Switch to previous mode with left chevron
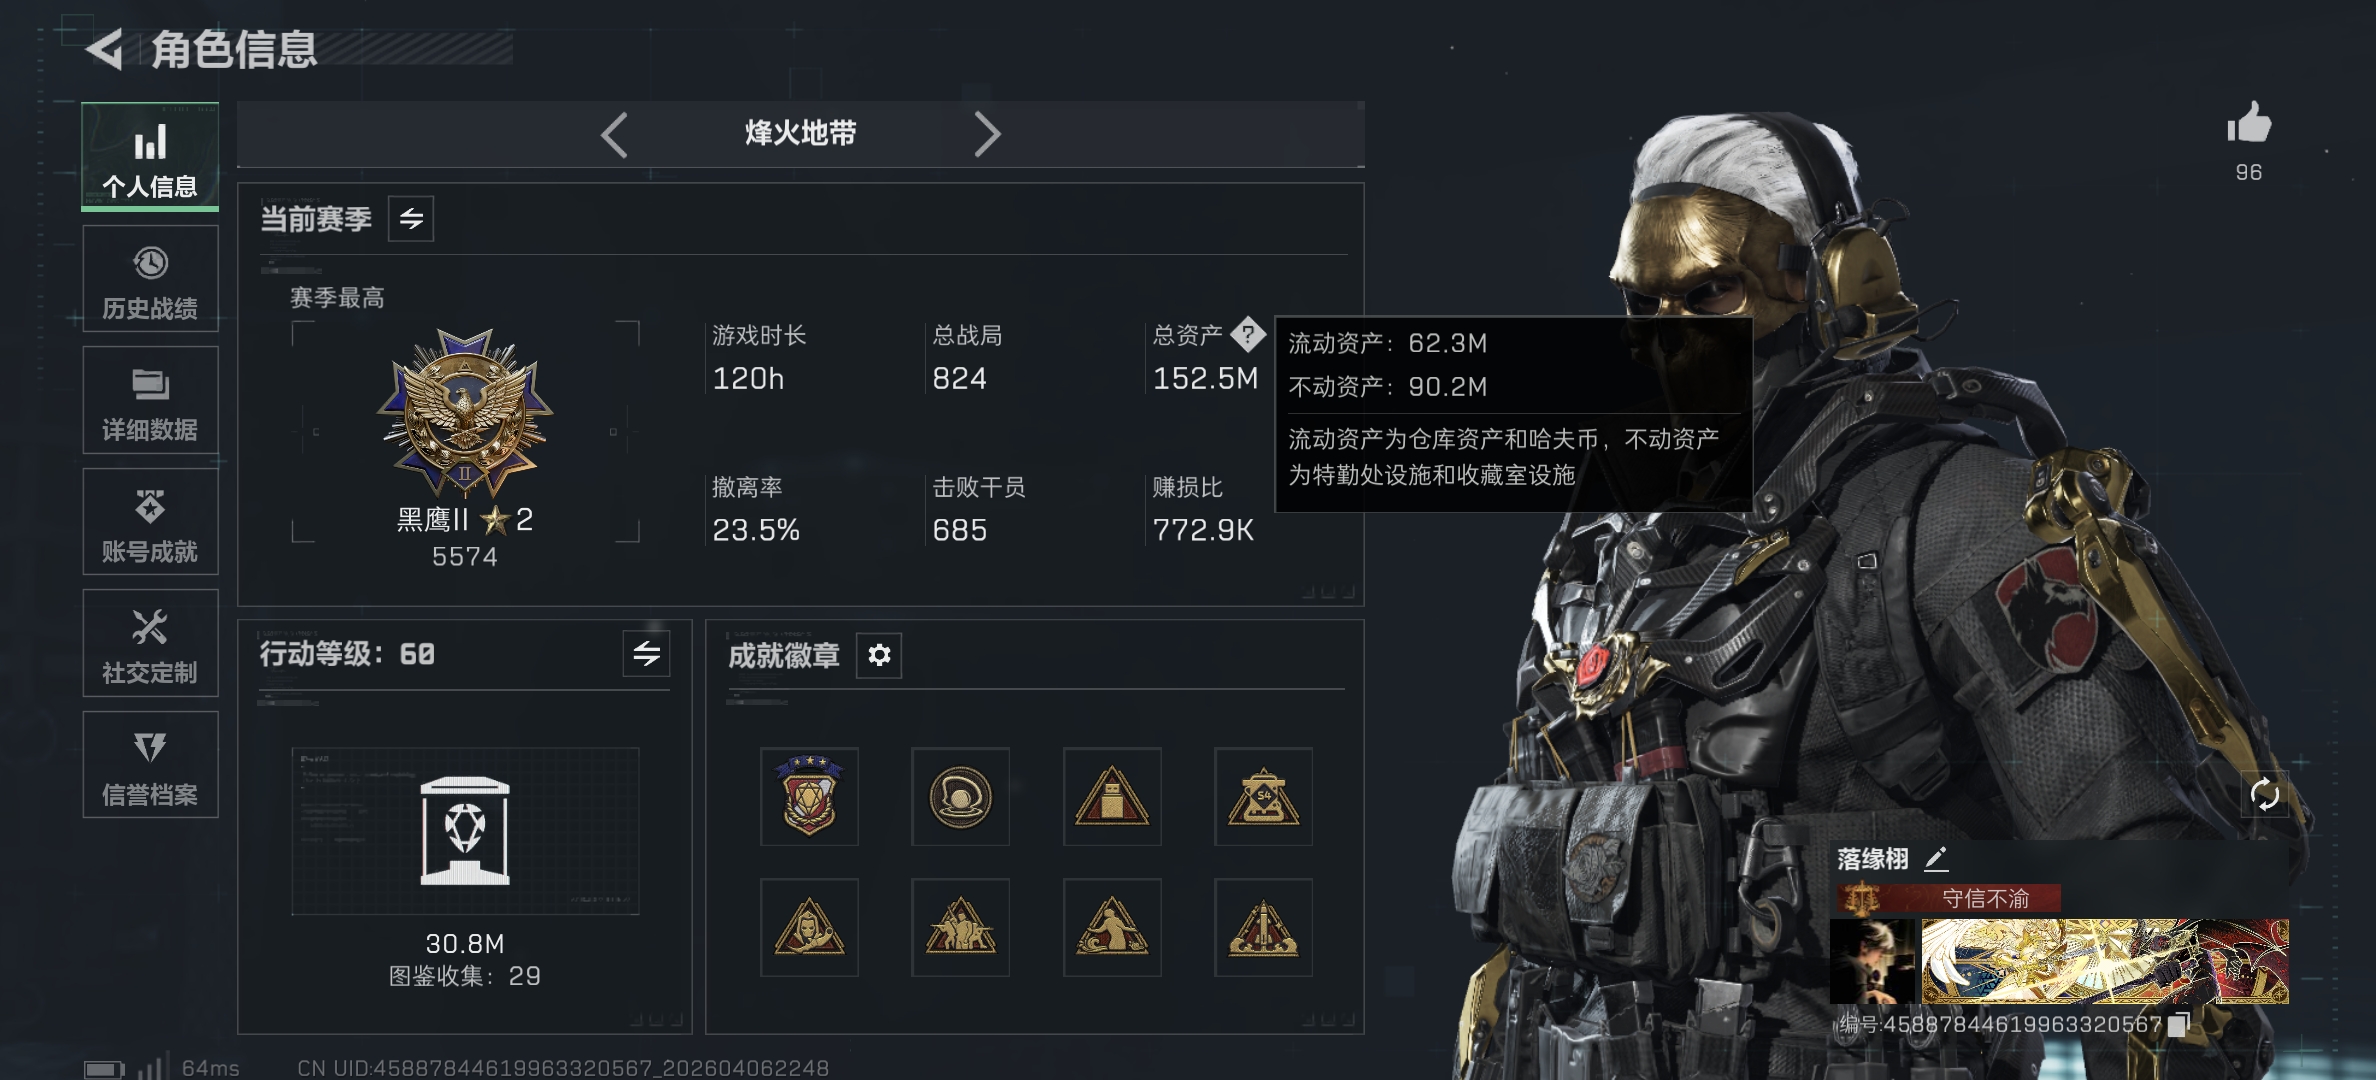Screen dimensions: 2376x1080 pyautogui.click(x=614, y=134)
